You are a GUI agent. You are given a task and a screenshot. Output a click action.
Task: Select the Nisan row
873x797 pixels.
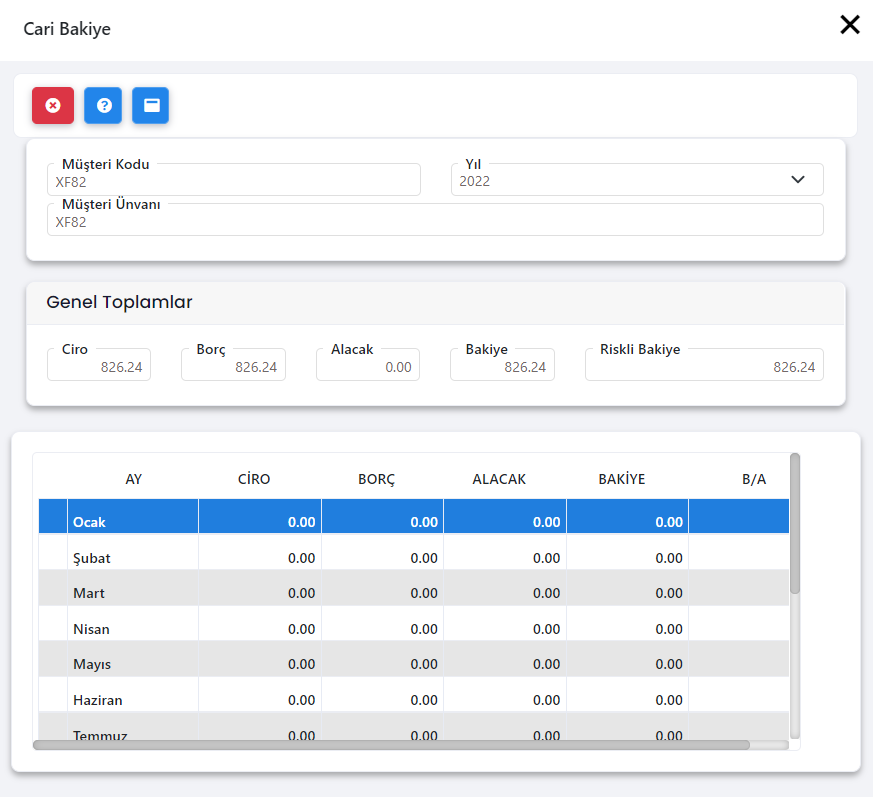(x=414, y=623)
